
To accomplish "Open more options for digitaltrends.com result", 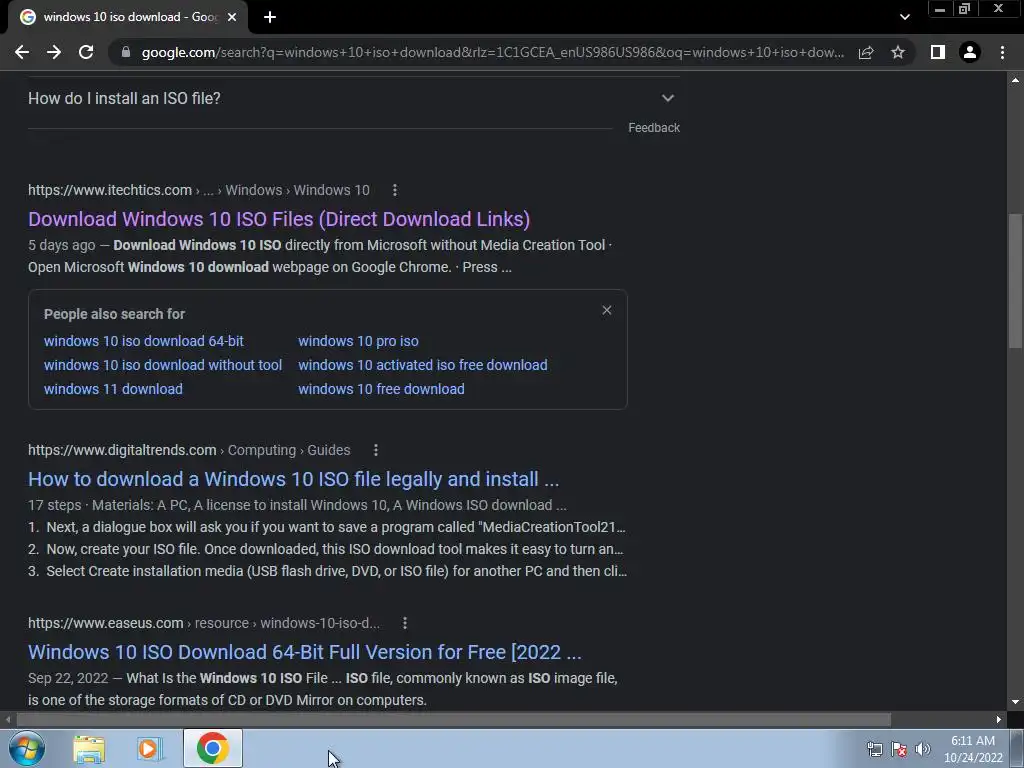I will tap(376, 450).
